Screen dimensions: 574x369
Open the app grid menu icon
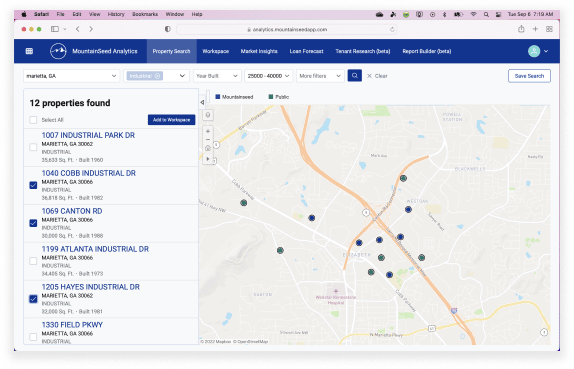coord(29,51)
